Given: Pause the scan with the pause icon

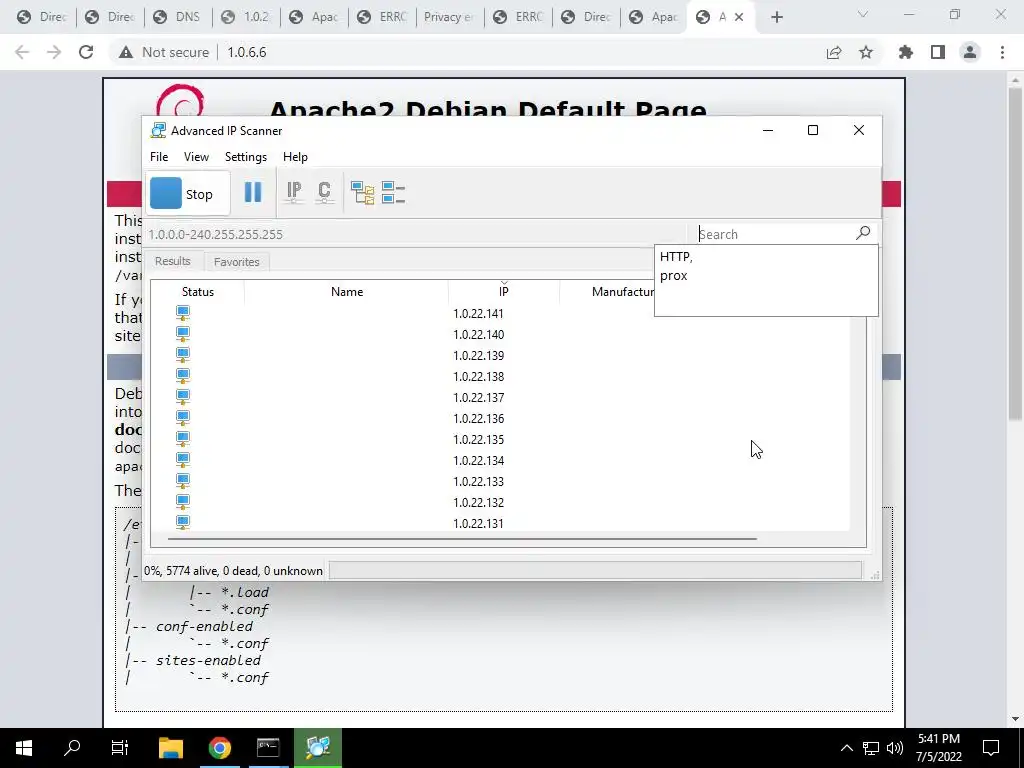Looking at the screenshot, I should click(x=253, y=192).
